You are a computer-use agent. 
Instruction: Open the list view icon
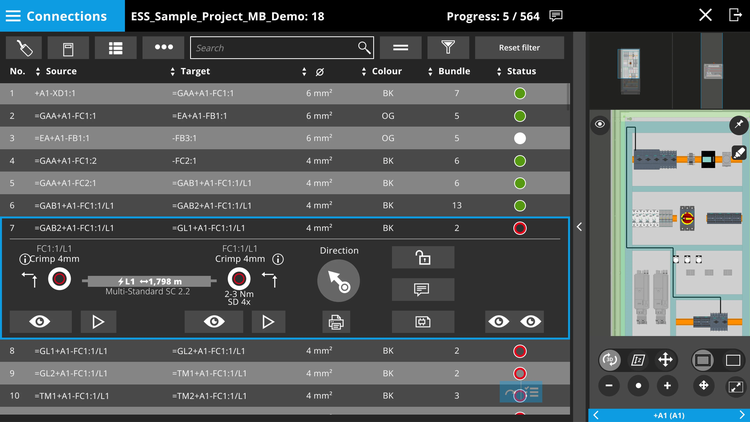116,47
